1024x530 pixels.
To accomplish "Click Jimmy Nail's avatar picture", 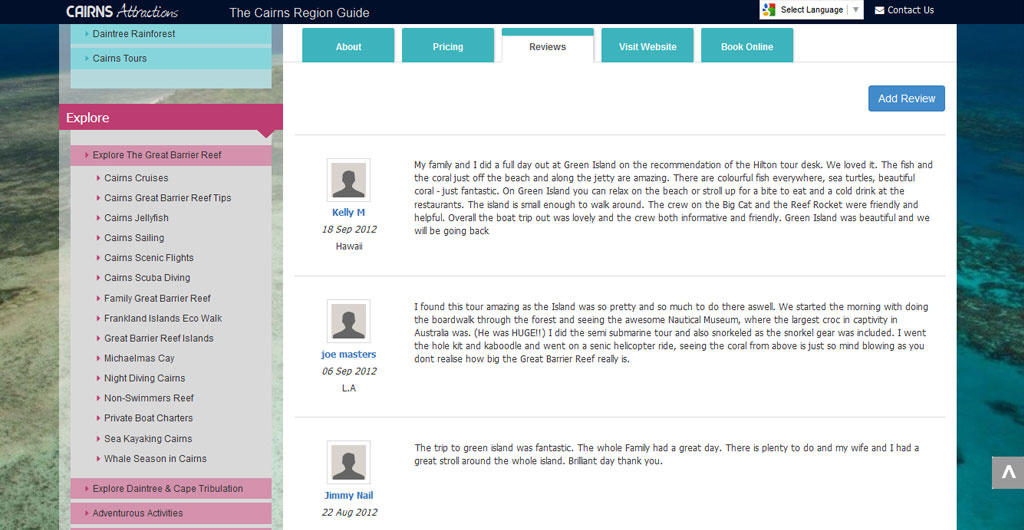I will pyautogui.click(x=348, y=462).
